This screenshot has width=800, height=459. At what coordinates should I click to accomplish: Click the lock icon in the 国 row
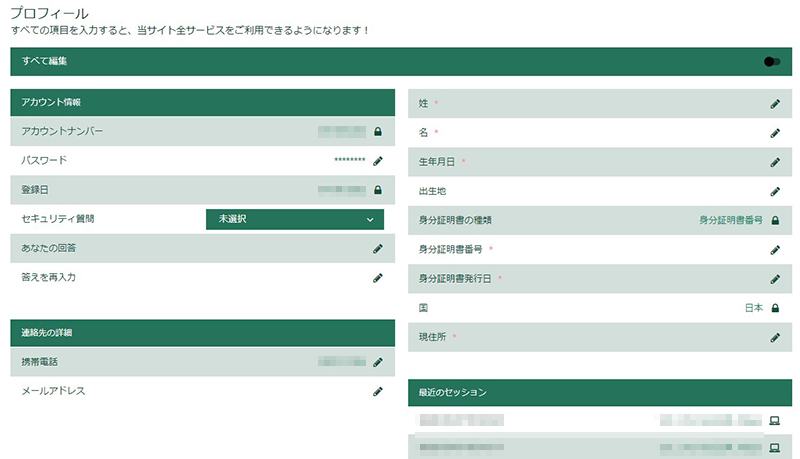tap(775, 308)
